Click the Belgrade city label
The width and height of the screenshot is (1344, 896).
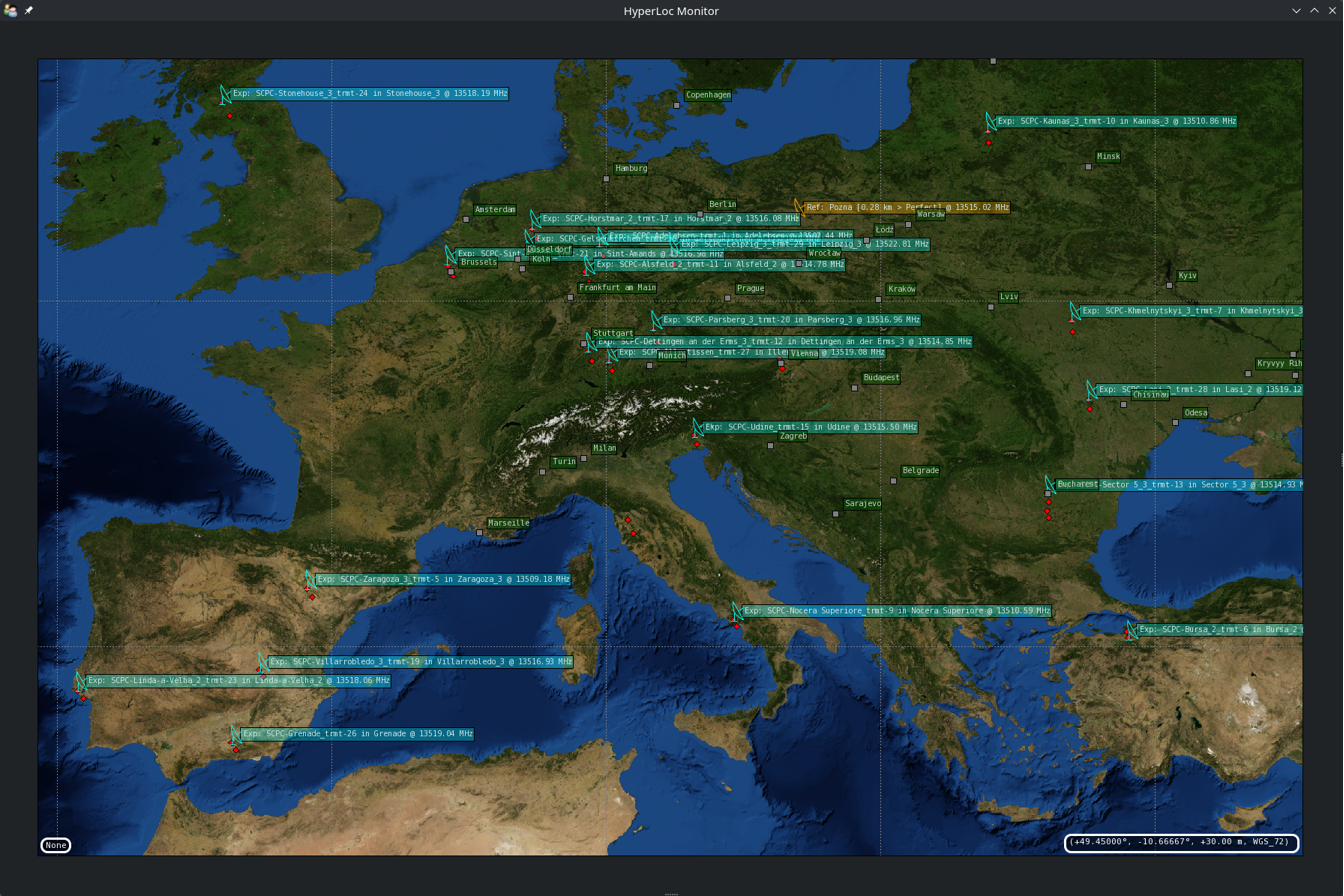921,471
